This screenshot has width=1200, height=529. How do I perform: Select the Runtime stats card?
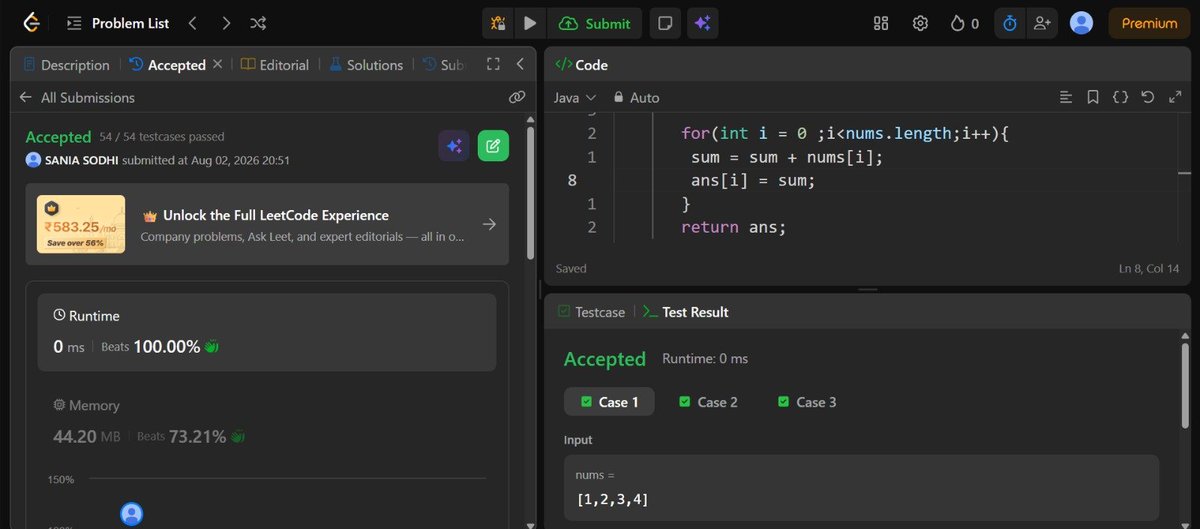pyautogui.click(x=267, y=332)
